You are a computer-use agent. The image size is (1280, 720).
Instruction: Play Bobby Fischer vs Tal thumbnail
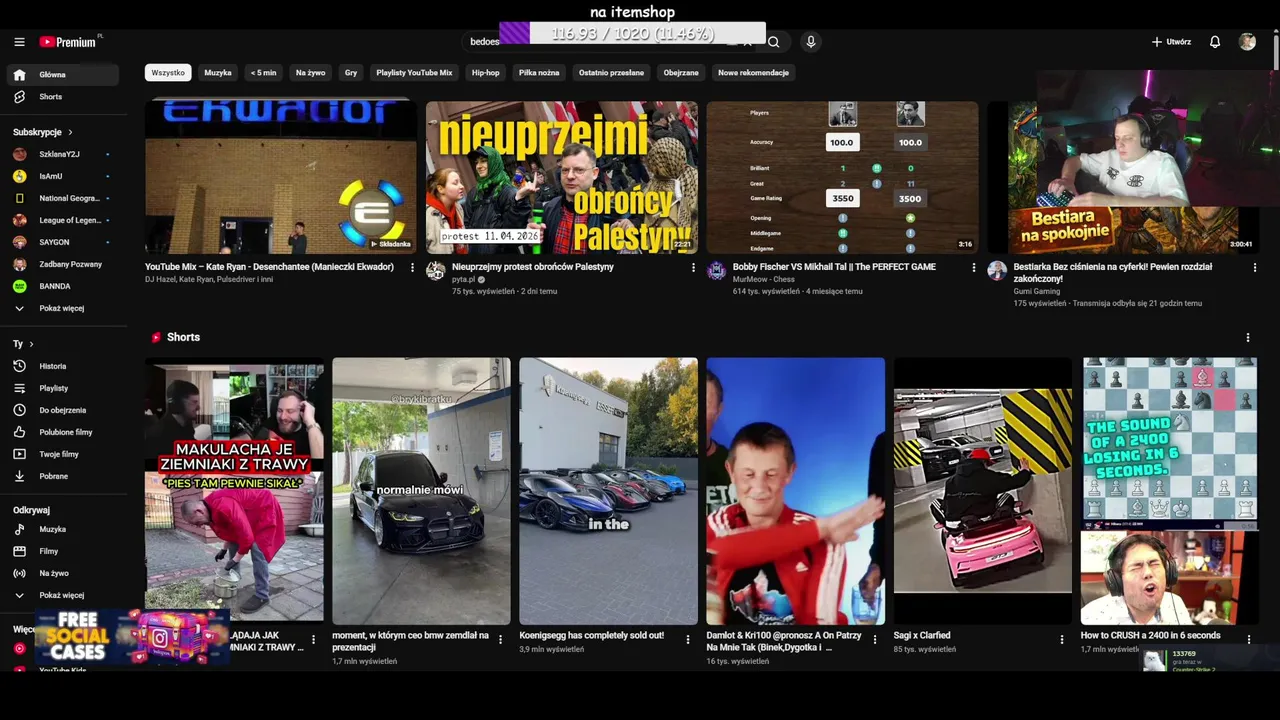pos(843,177)
